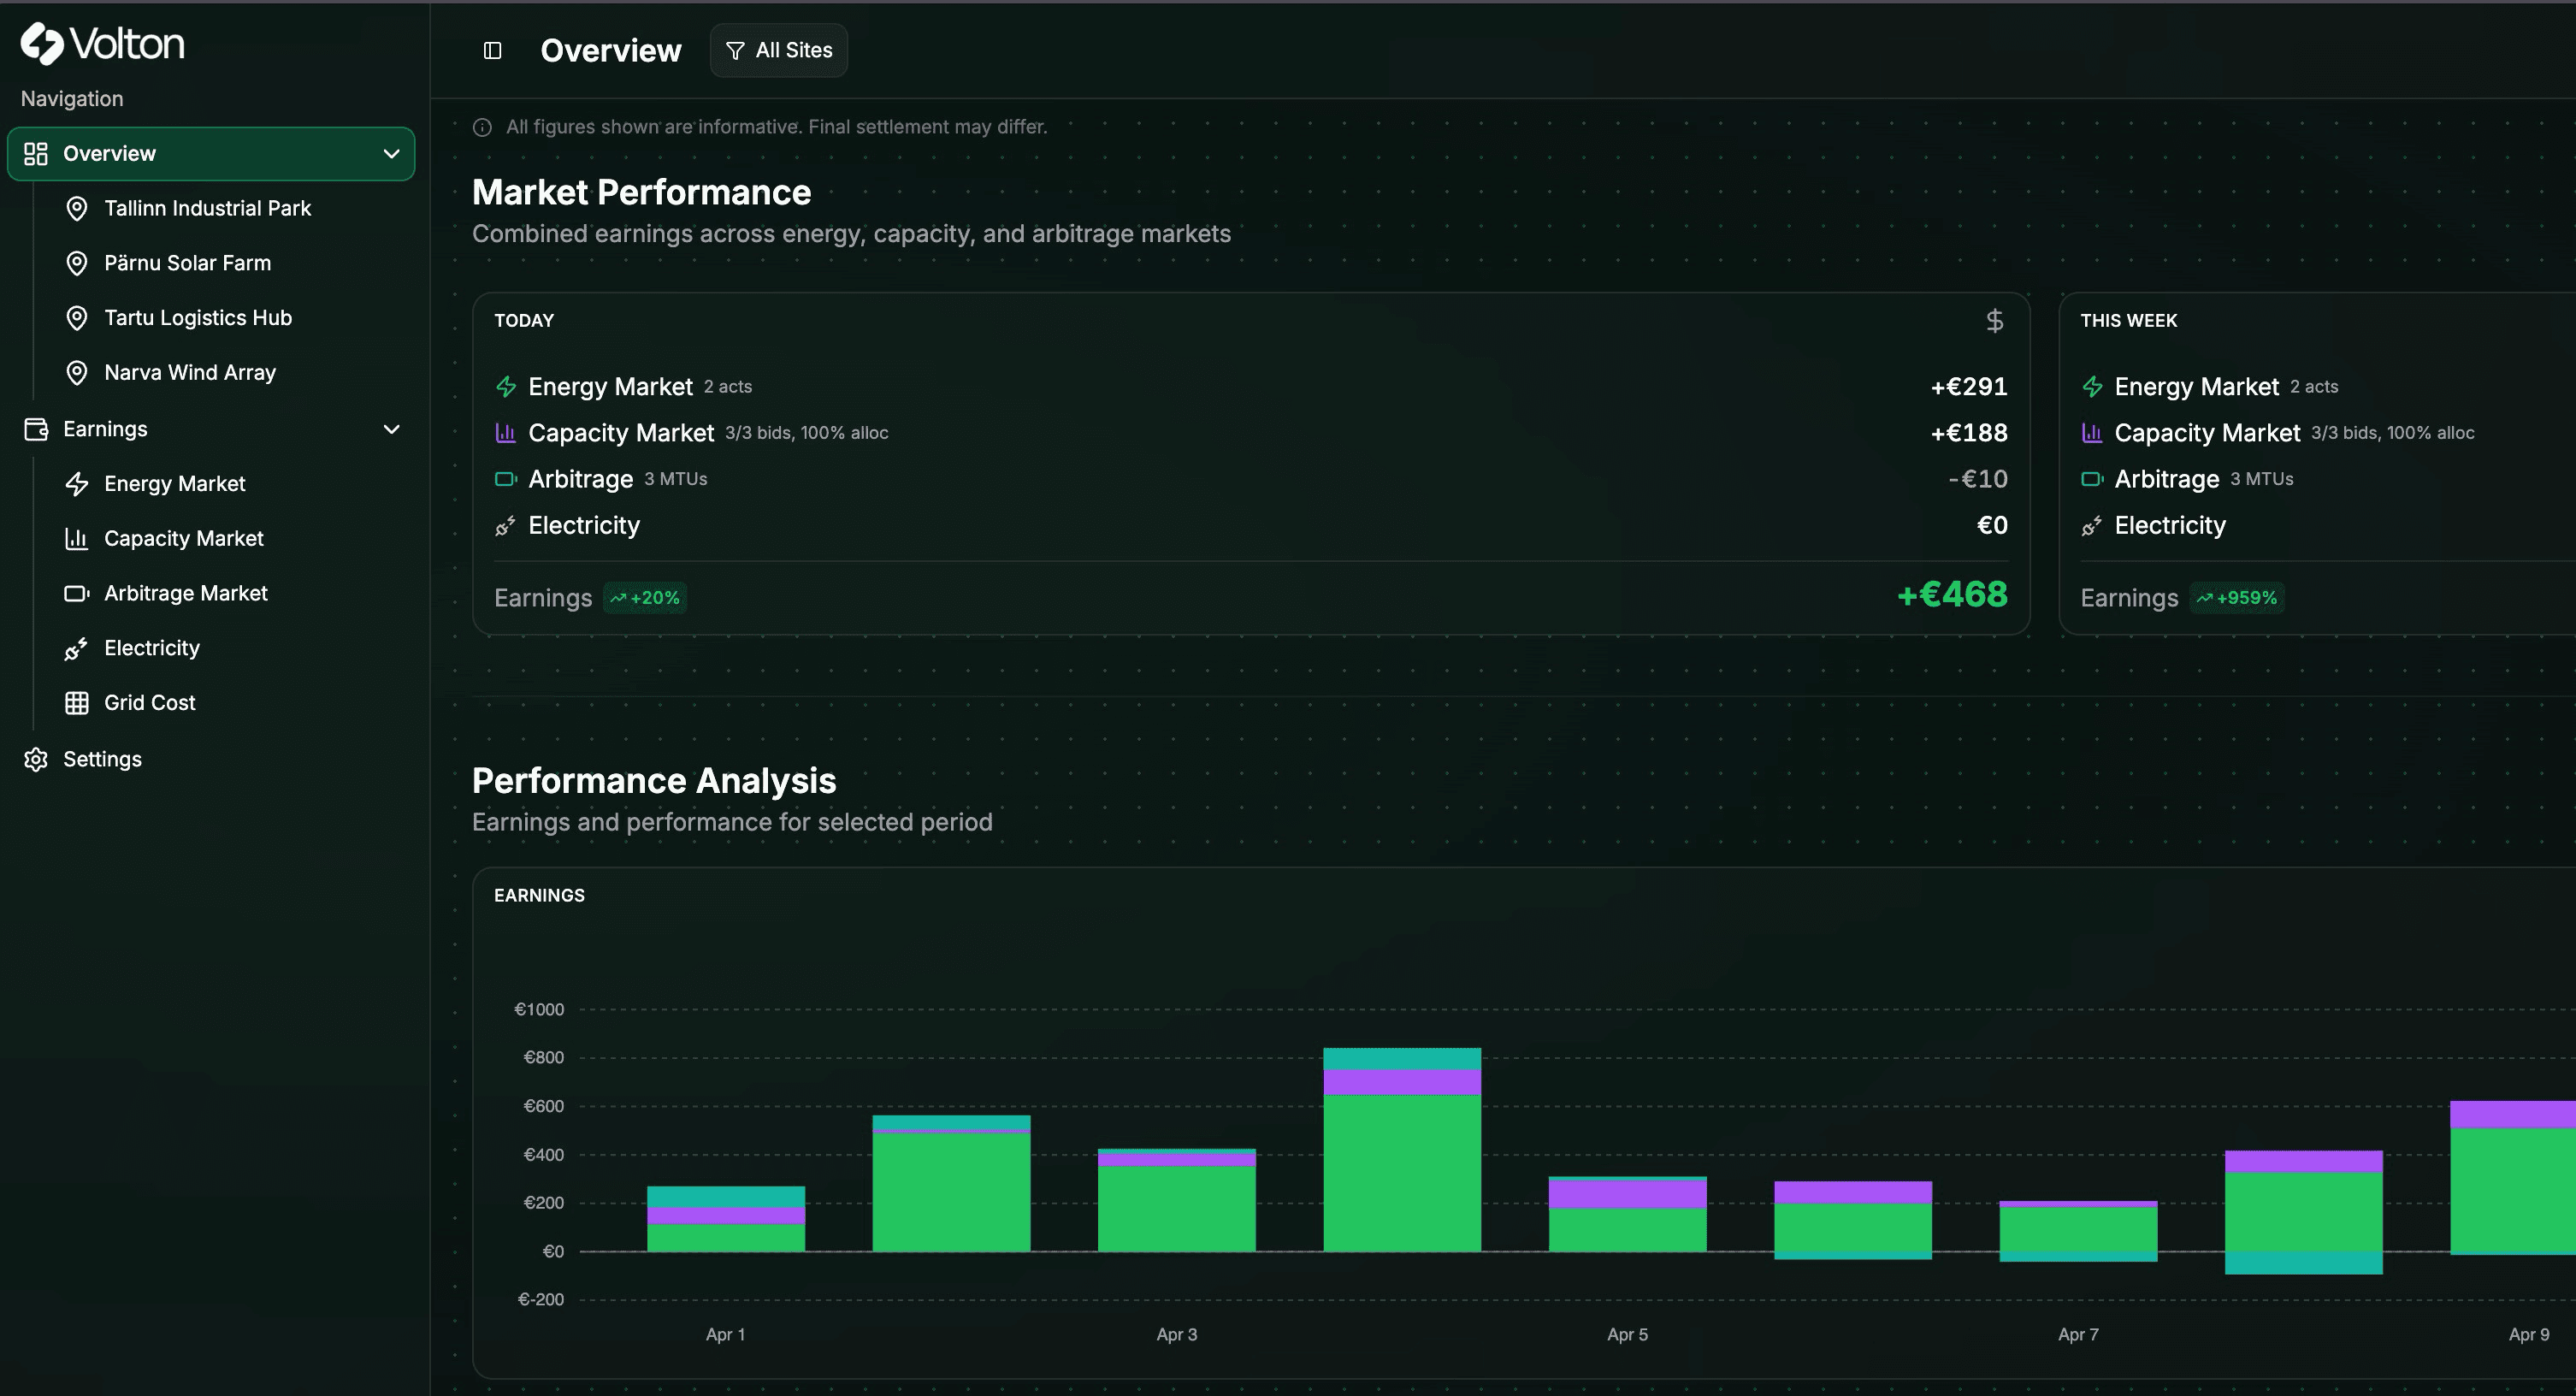Image resolution: width=2576 pixels, height=1396 pixels.
Task: Open Tartu Logistics Hub site
Action: [198, 318]
